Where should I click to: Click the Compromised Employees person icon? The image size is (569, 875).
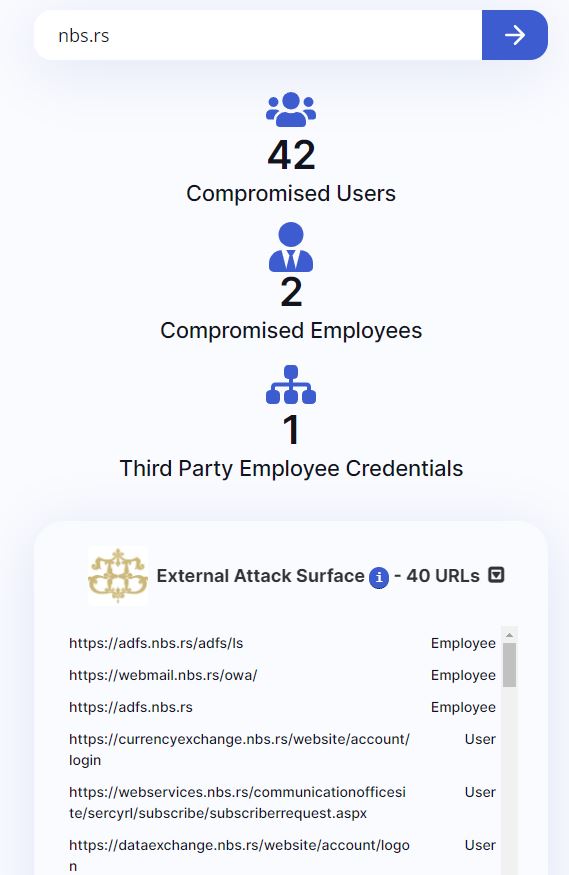[291, 247]
